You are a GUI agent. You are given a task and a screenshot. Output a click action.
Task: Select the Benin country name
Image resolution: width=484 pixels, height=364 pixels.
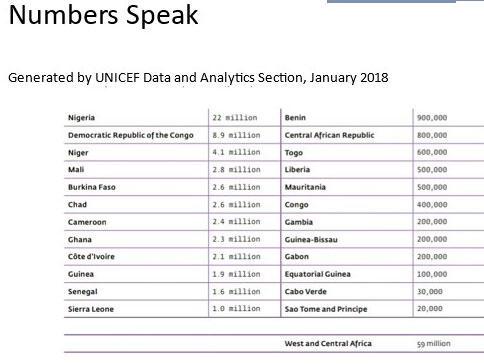pyautogui.click(x=295, y=118)
